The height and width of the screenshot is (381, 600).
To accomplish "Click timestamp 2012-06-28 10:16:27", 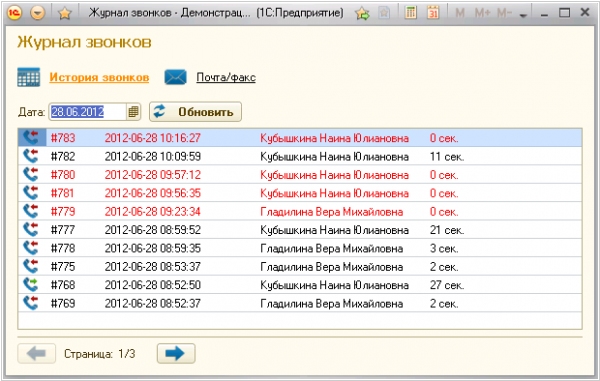I will pyautogui.click(x=153, y=138).
